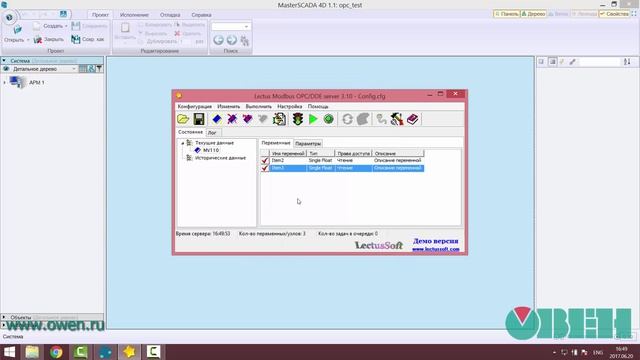Click the search forward arrow button
Viewport: 640px width, 360px height.
coord(231,40)
